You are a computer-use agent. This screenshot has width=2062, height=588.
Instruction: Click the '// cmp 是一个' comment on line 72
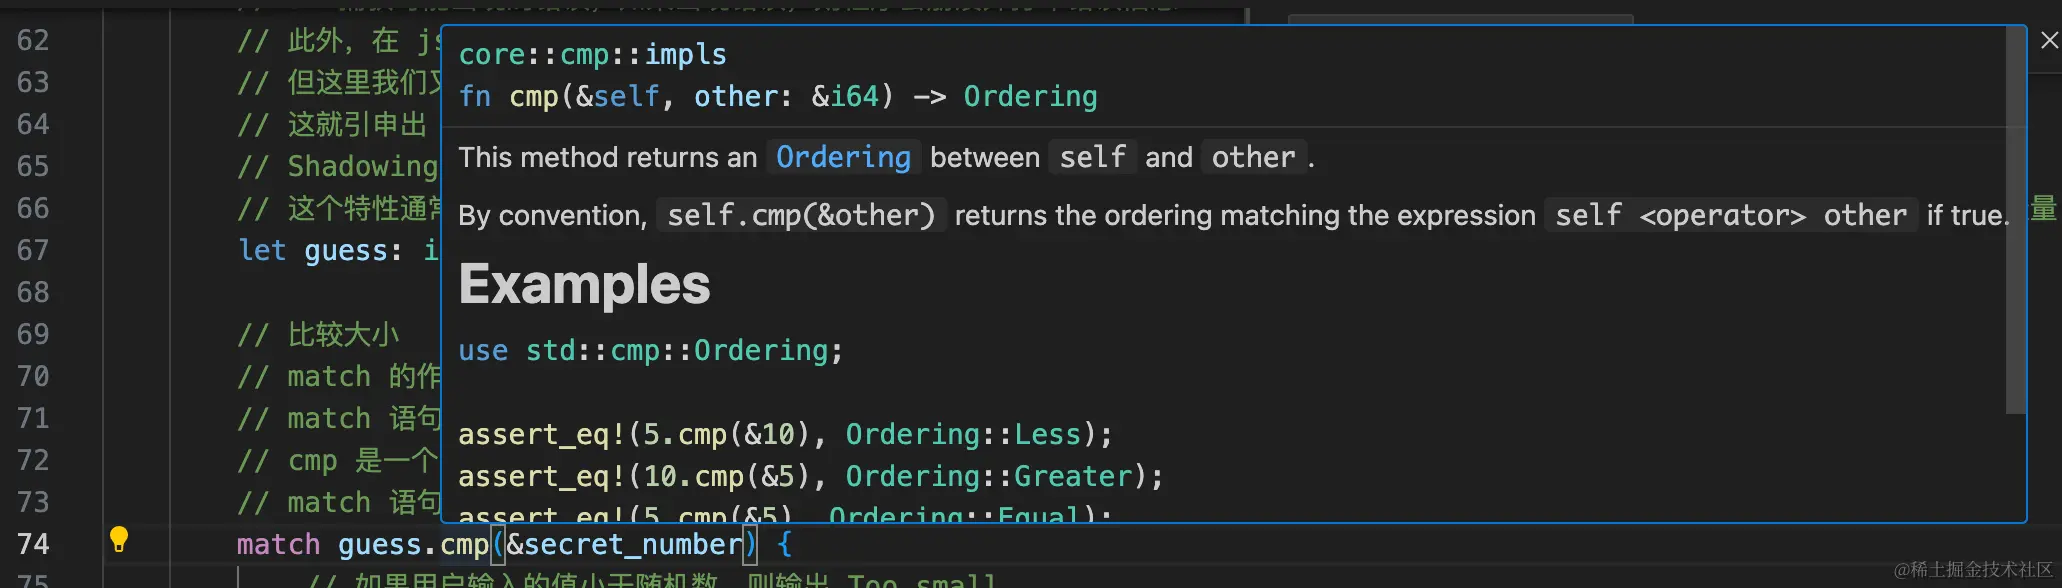click(x=338, y=460)
